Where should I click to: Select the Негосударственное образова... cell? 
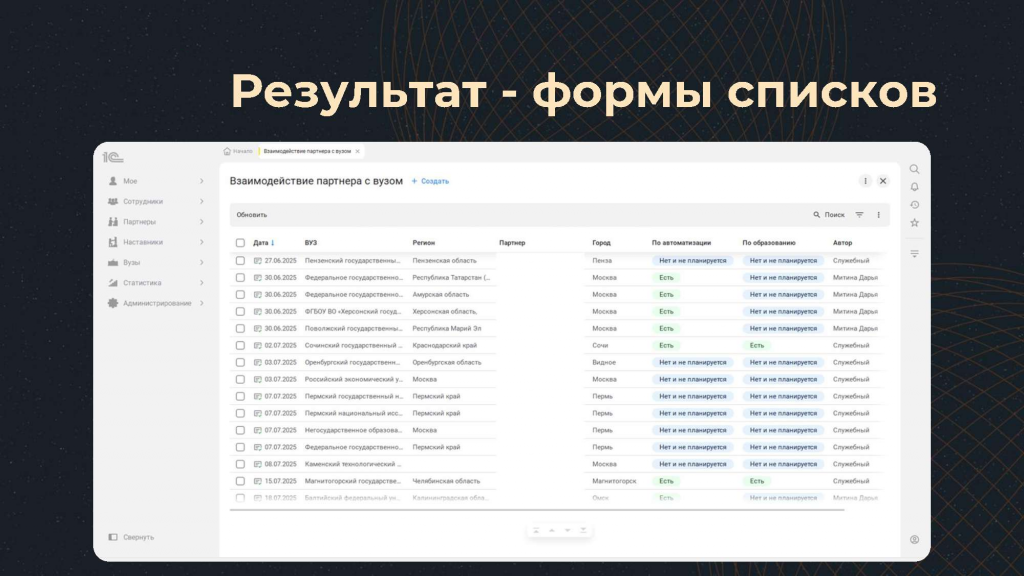[353, 430]
